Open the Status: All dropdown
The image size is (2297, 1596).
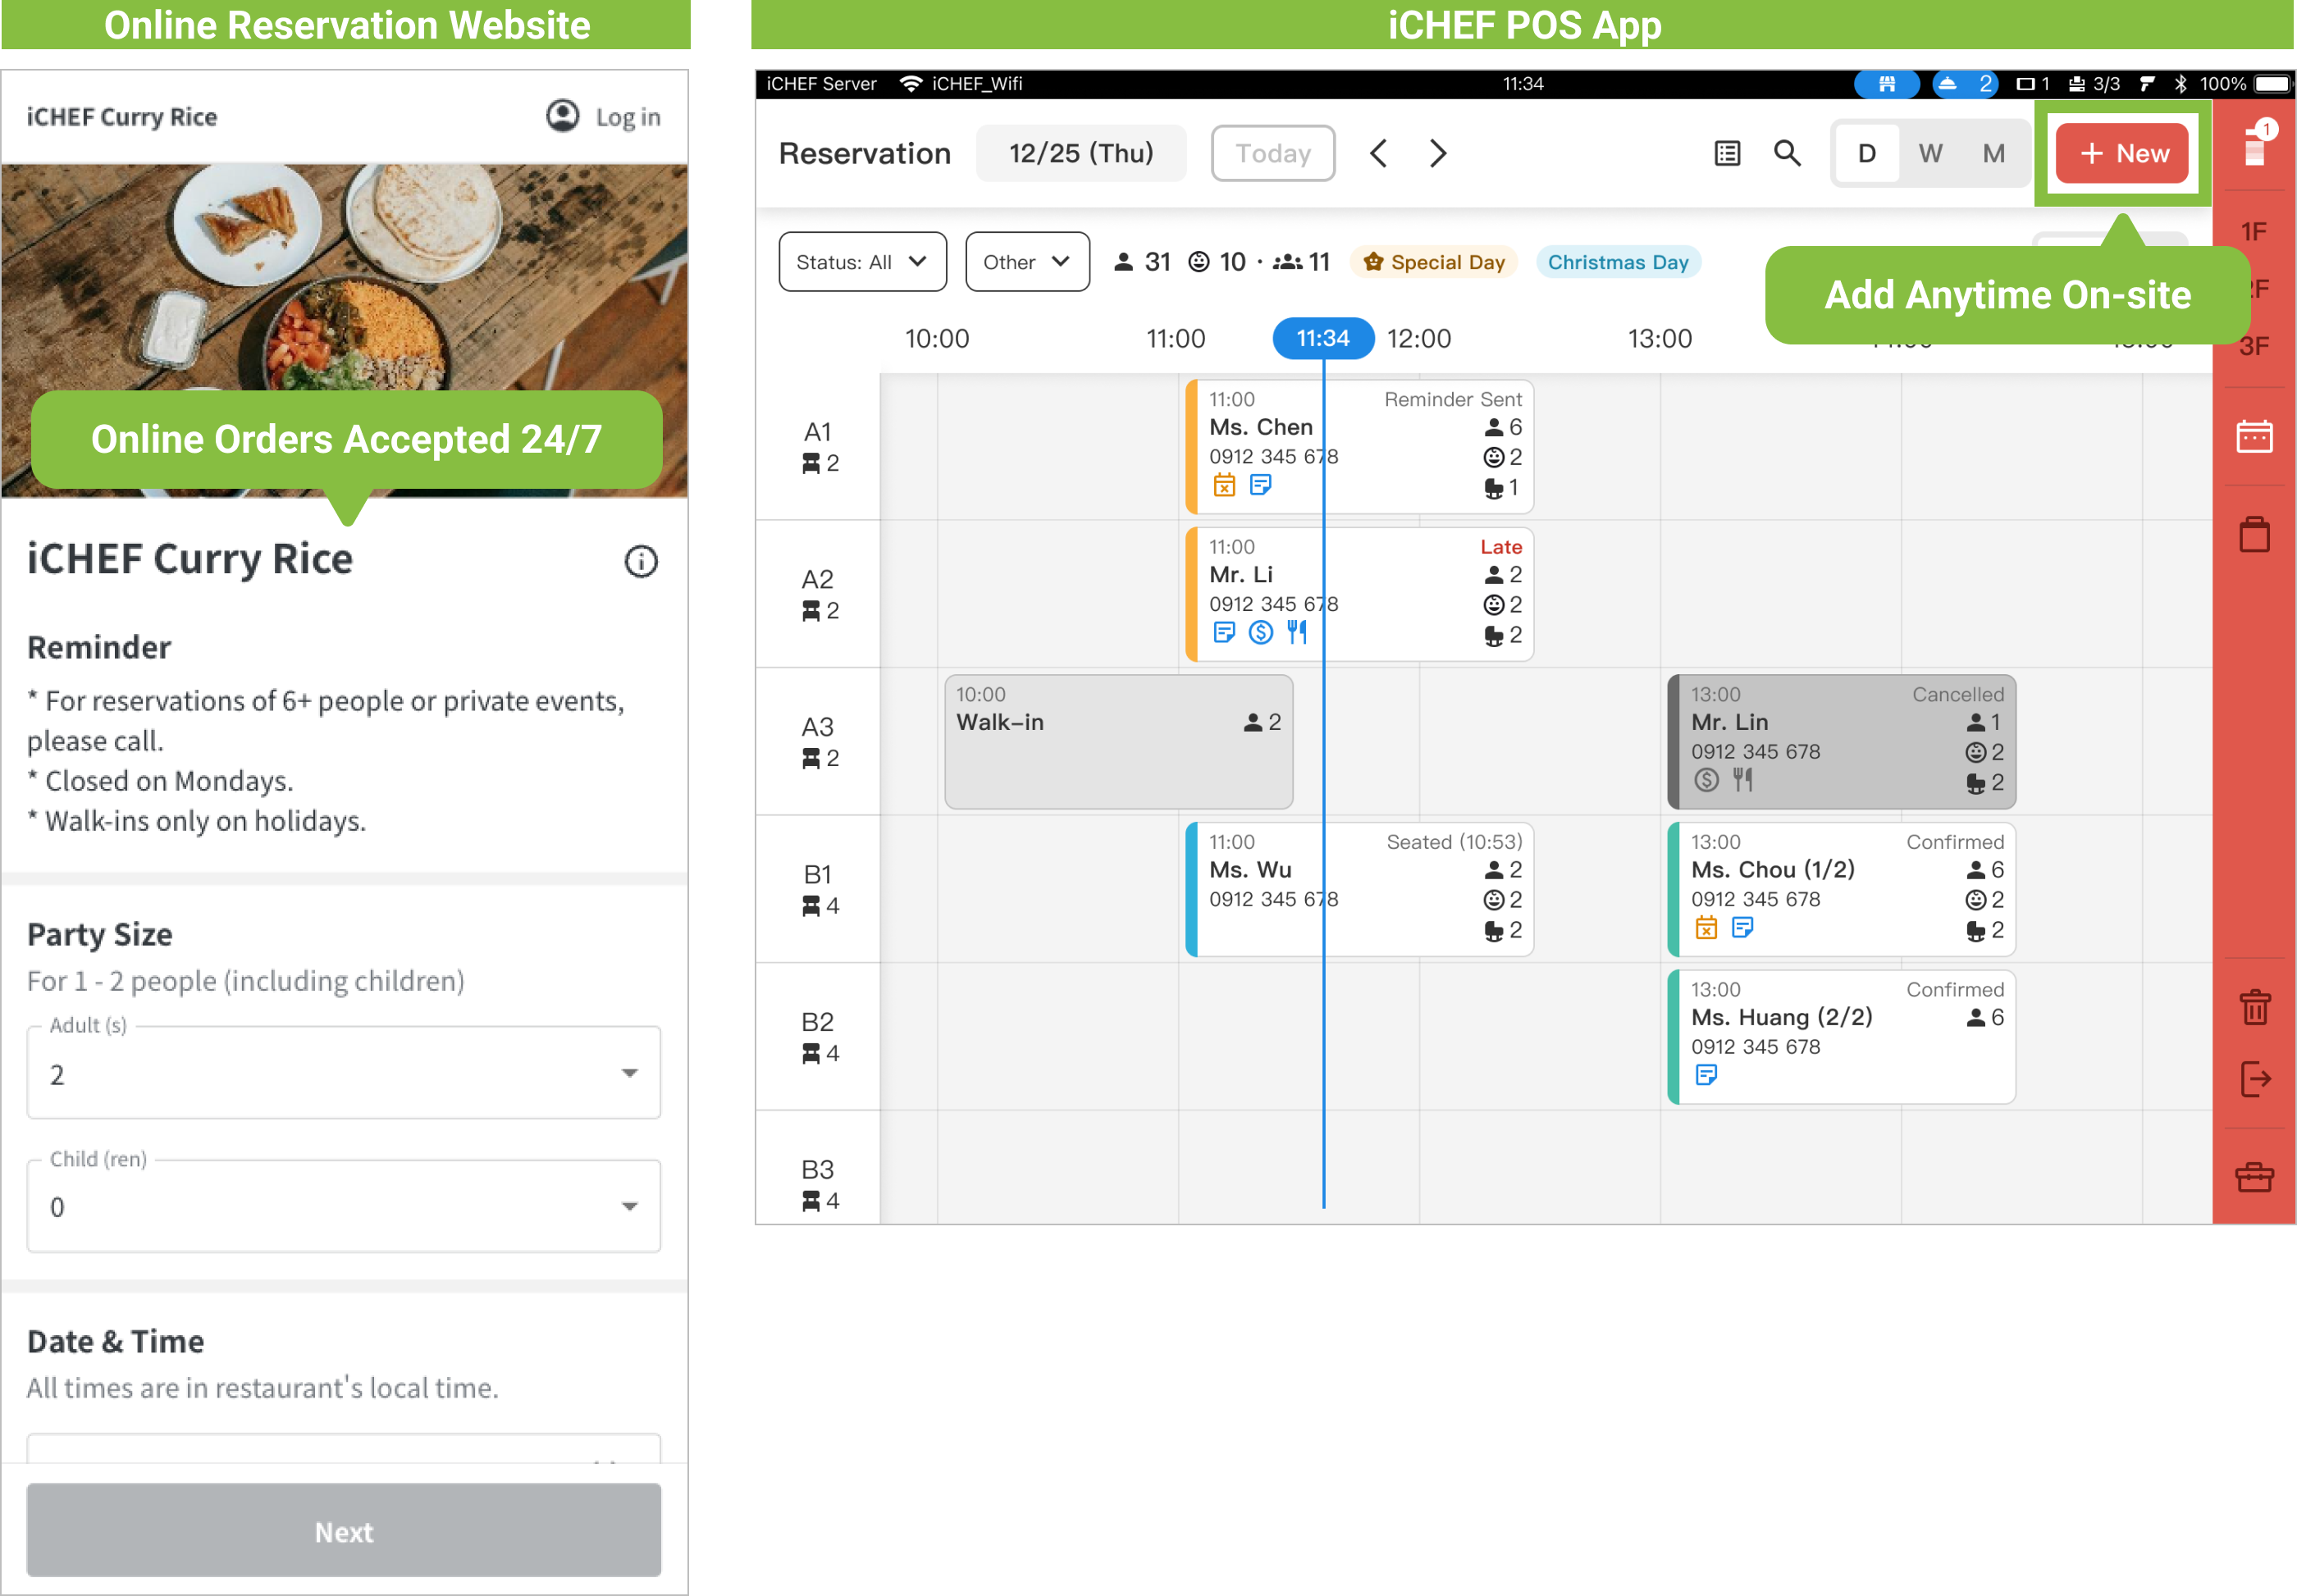click(861, 262)
